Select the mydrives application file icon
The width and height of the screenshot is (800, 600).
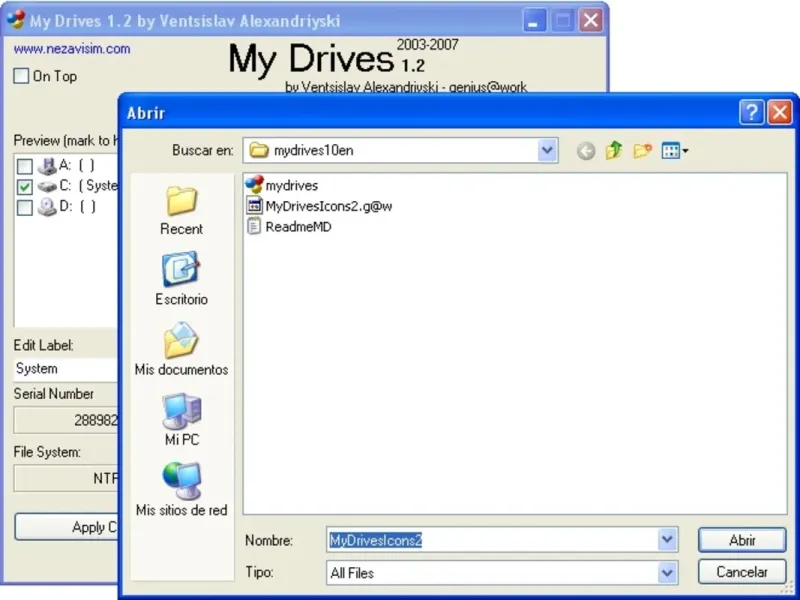(x=254, y=185)
